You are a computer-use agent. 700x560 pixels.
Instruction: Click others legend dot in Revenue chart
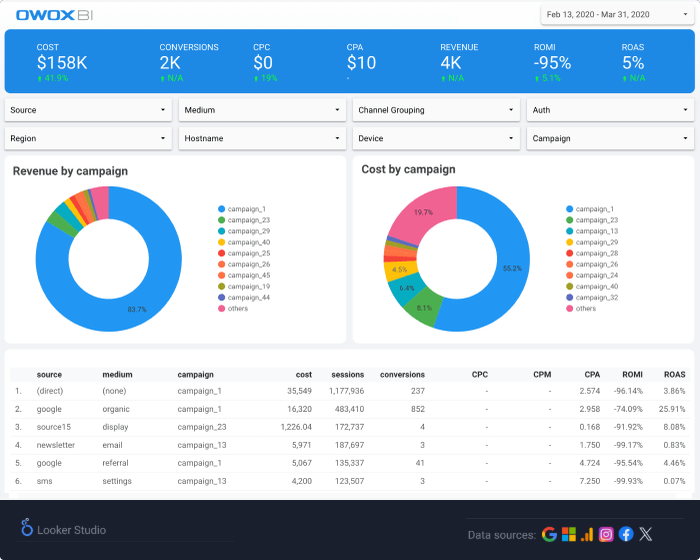(x=221, y=309)
